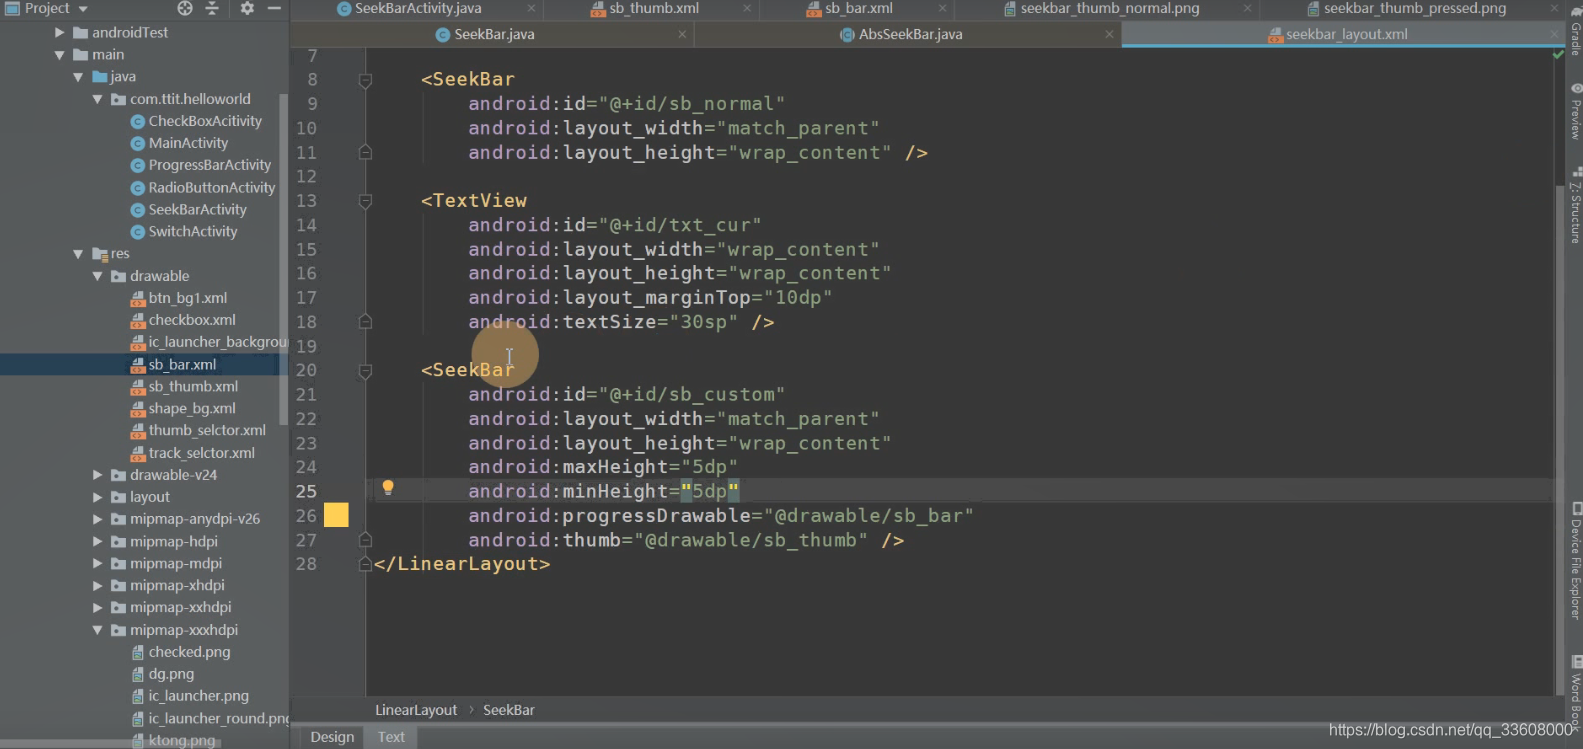Switch to Design view tab

(332, 737)
